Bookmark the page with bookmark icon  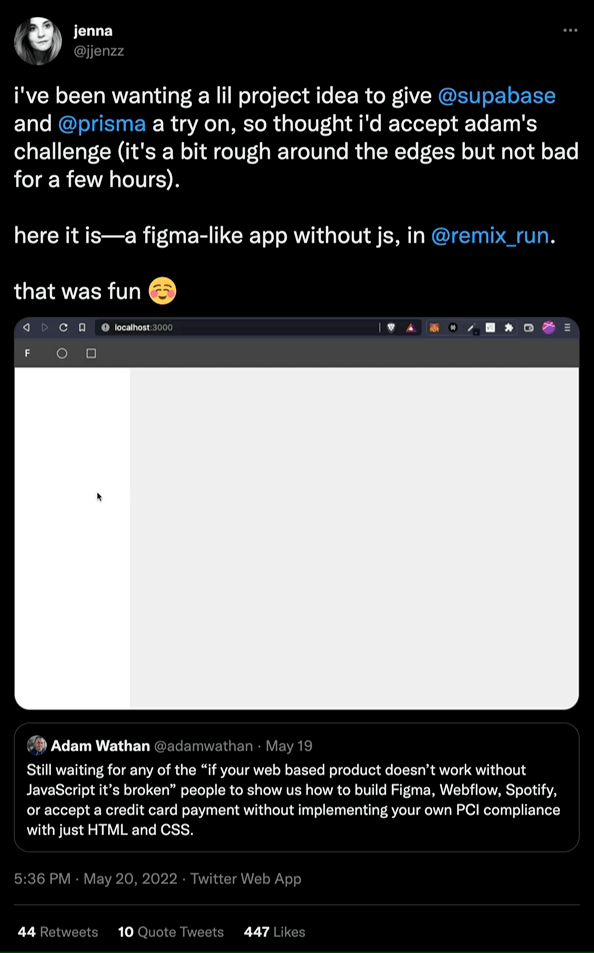[x=81, y=328]
